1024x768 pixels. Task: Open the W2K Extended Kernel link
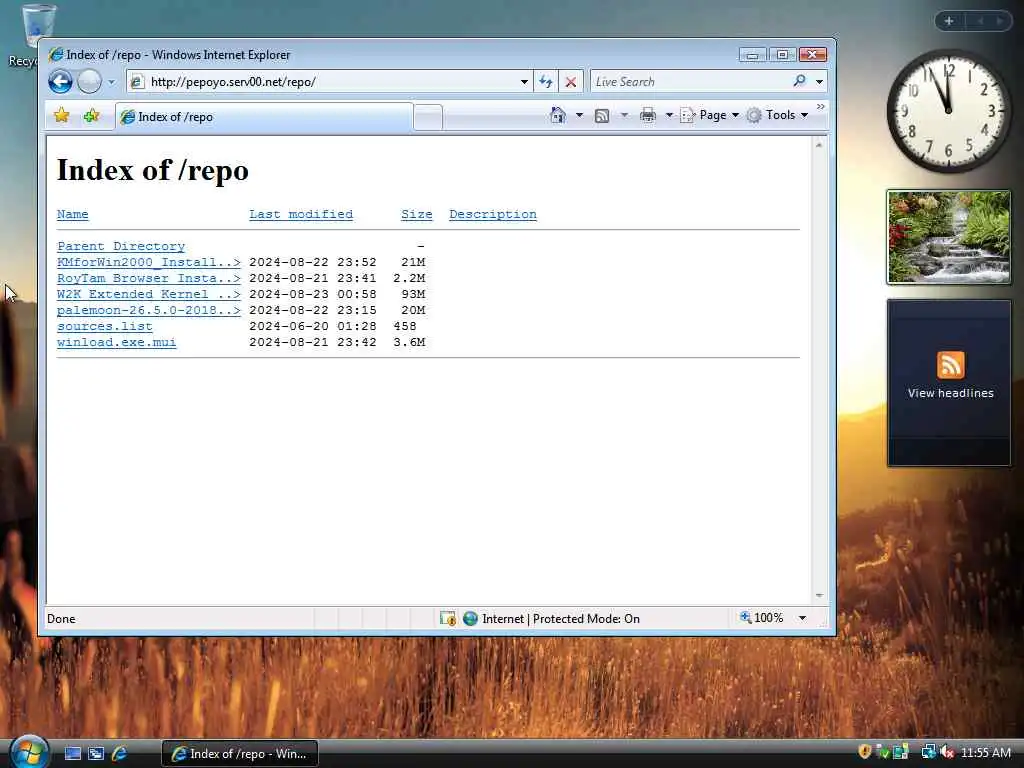click(x=149, y=294)
